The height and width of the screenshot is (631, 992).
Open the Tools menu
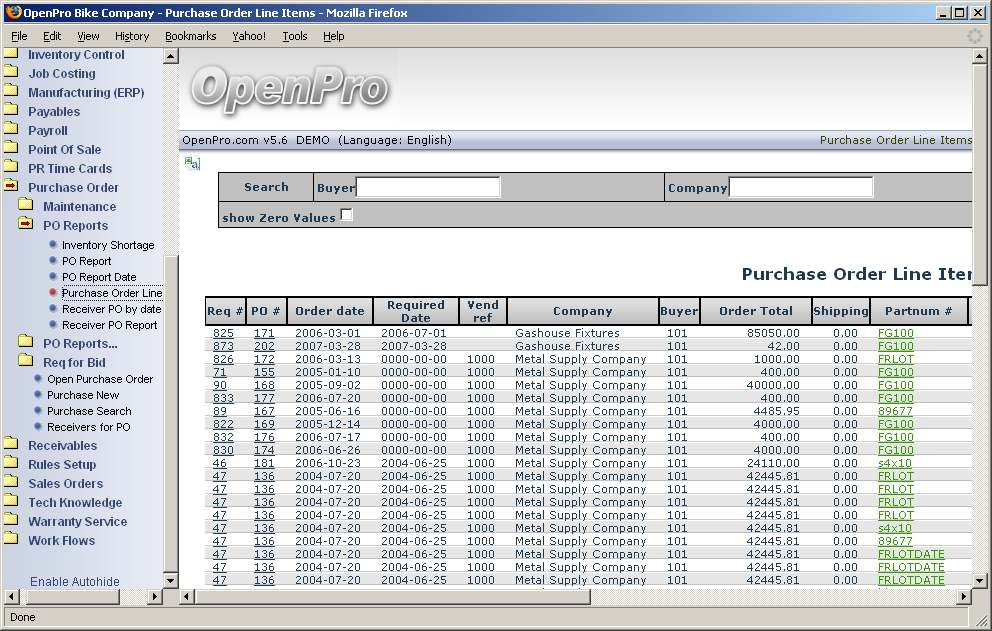click(x=295, y=36)
